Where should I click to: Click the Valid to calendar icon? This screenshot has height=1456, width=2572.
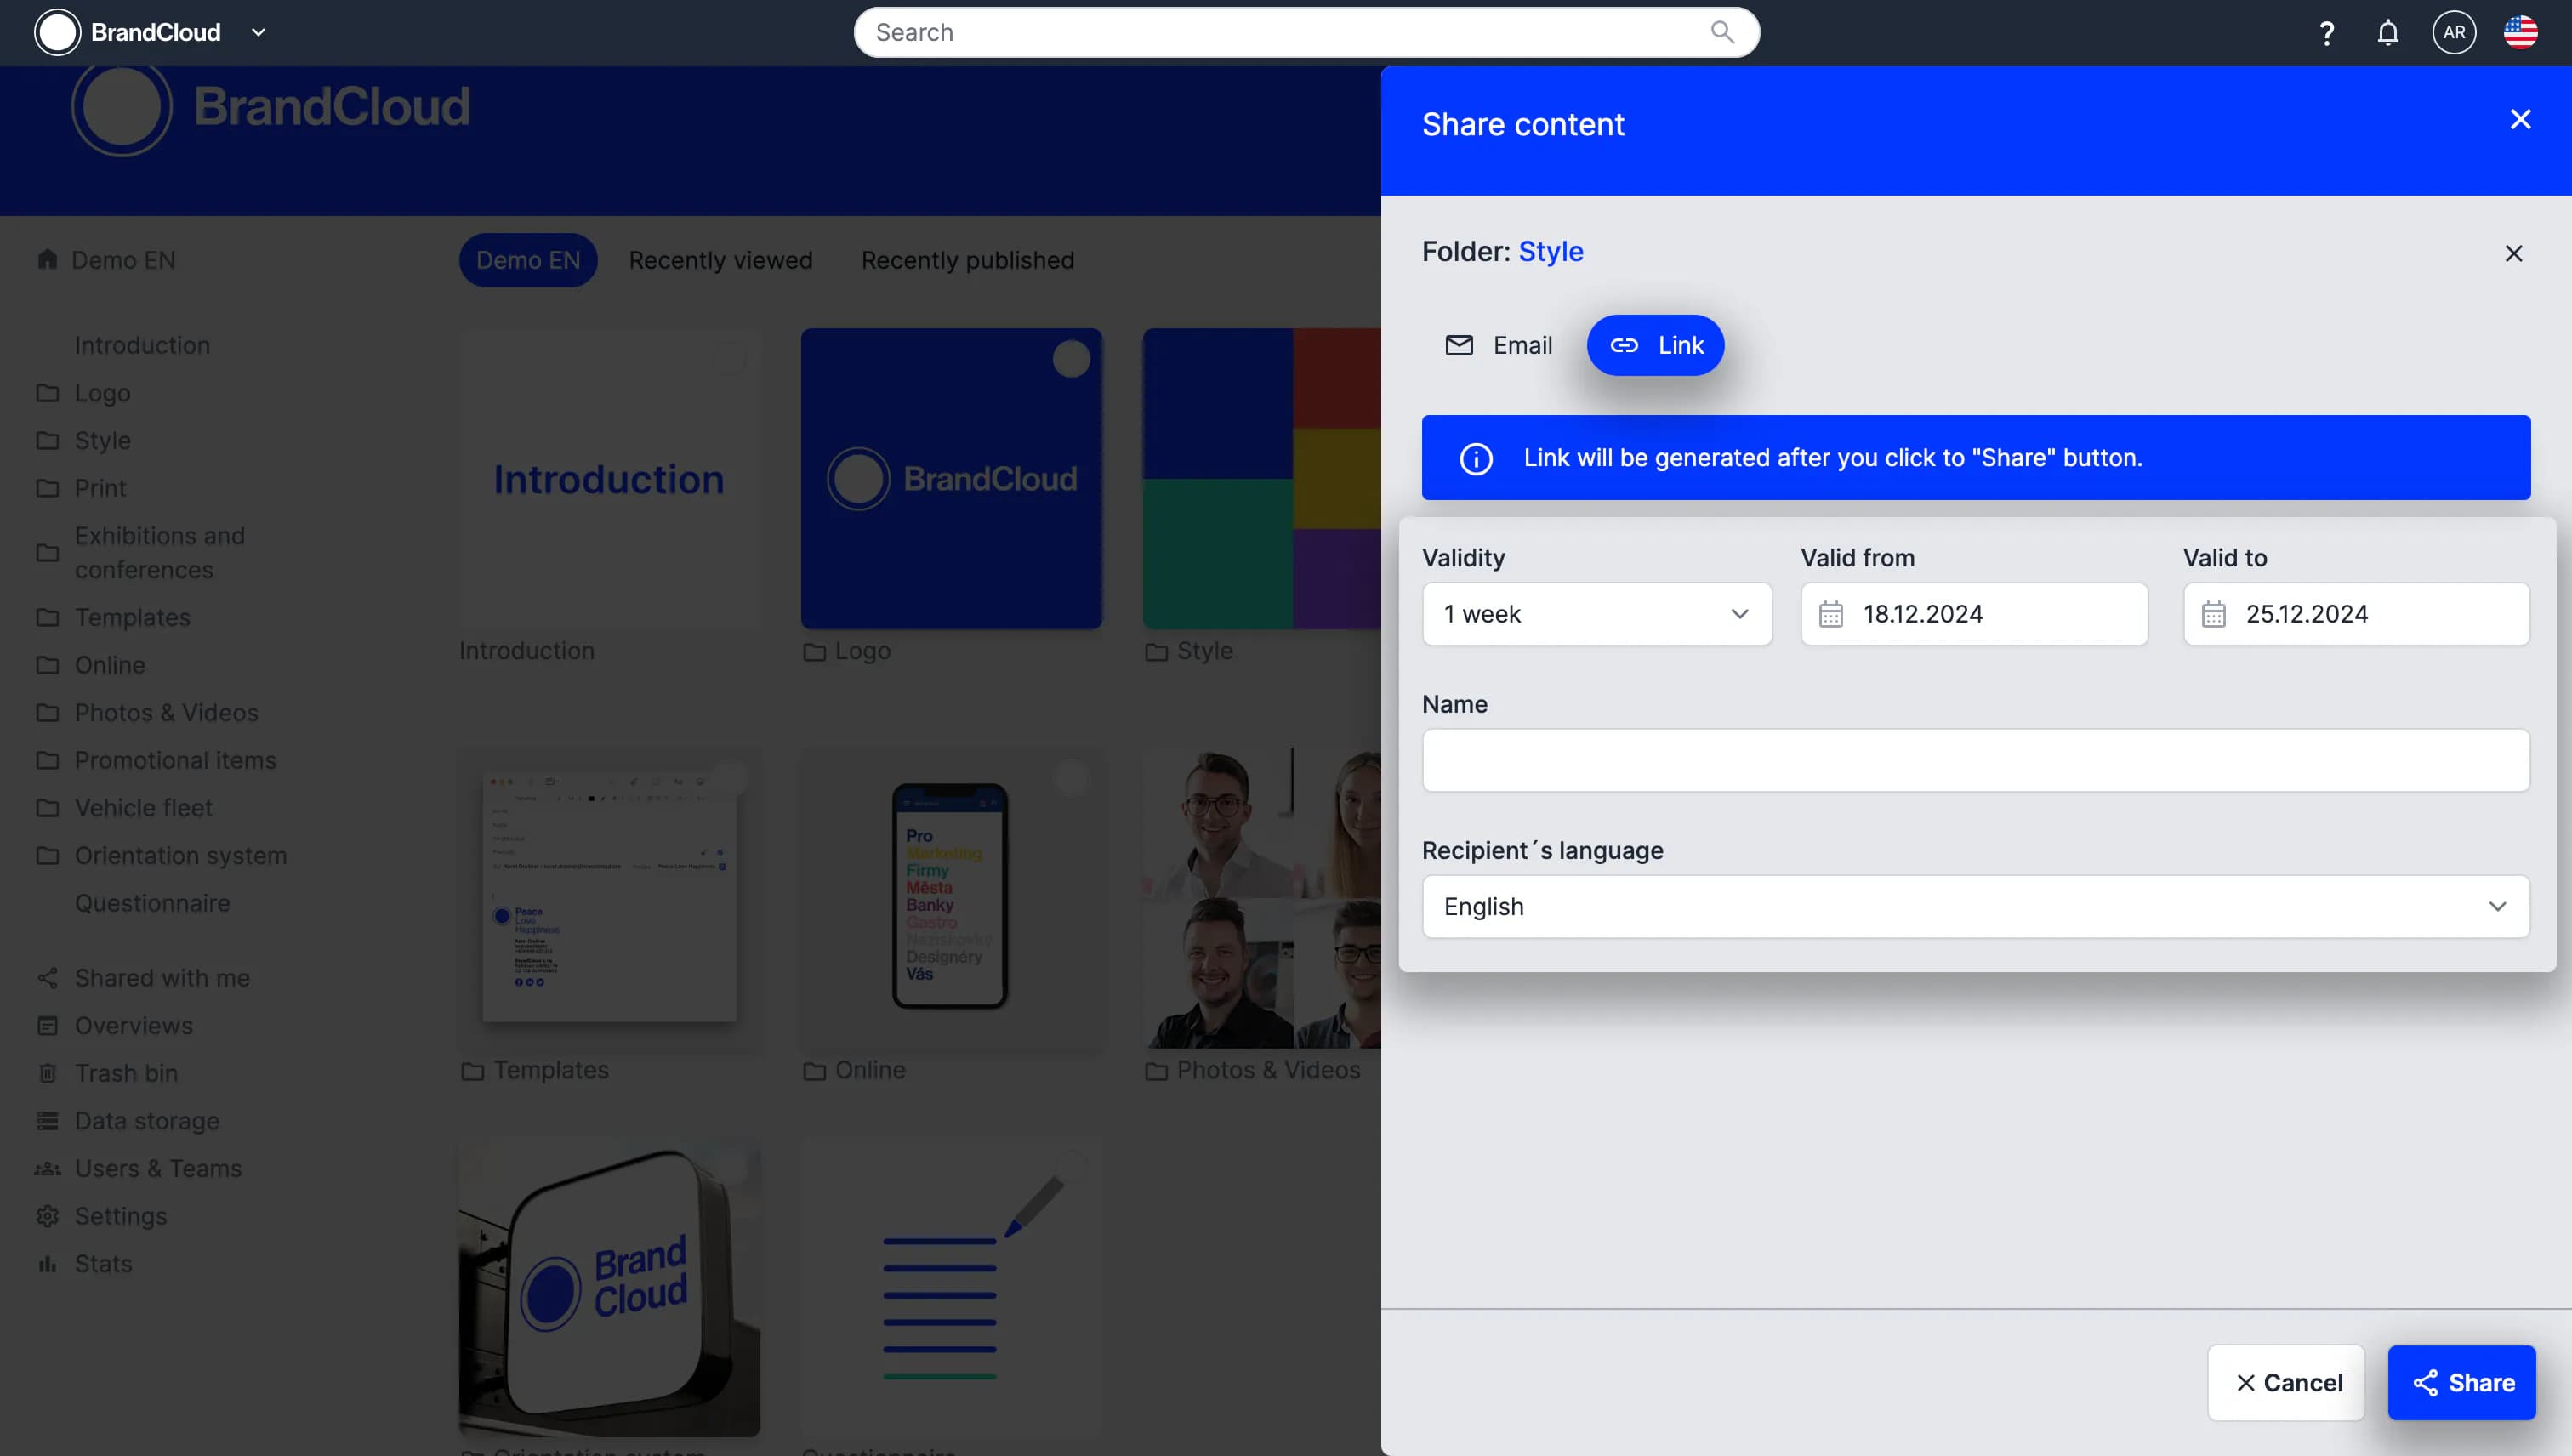2213,614
